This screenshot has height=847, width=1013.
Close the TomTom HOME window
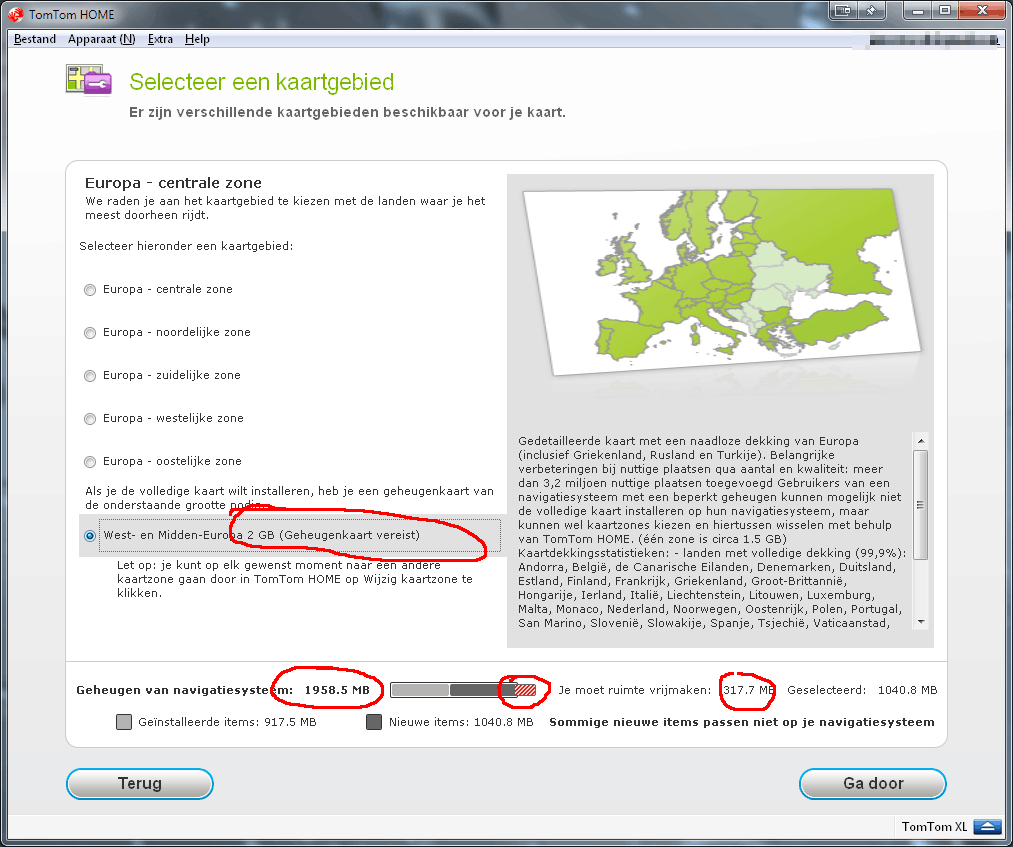(x=982, y=10)
